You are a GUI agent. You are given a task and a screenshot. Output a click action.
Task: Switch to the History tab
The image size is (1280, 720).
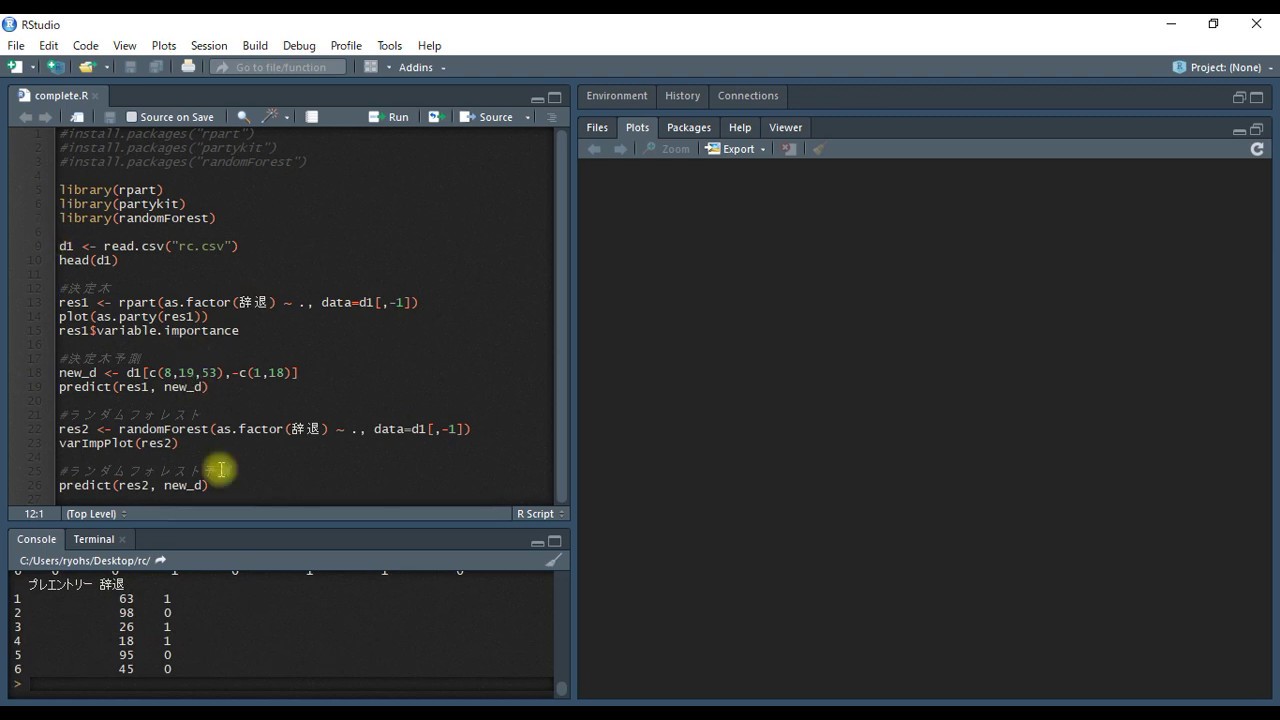click(683, 96)
